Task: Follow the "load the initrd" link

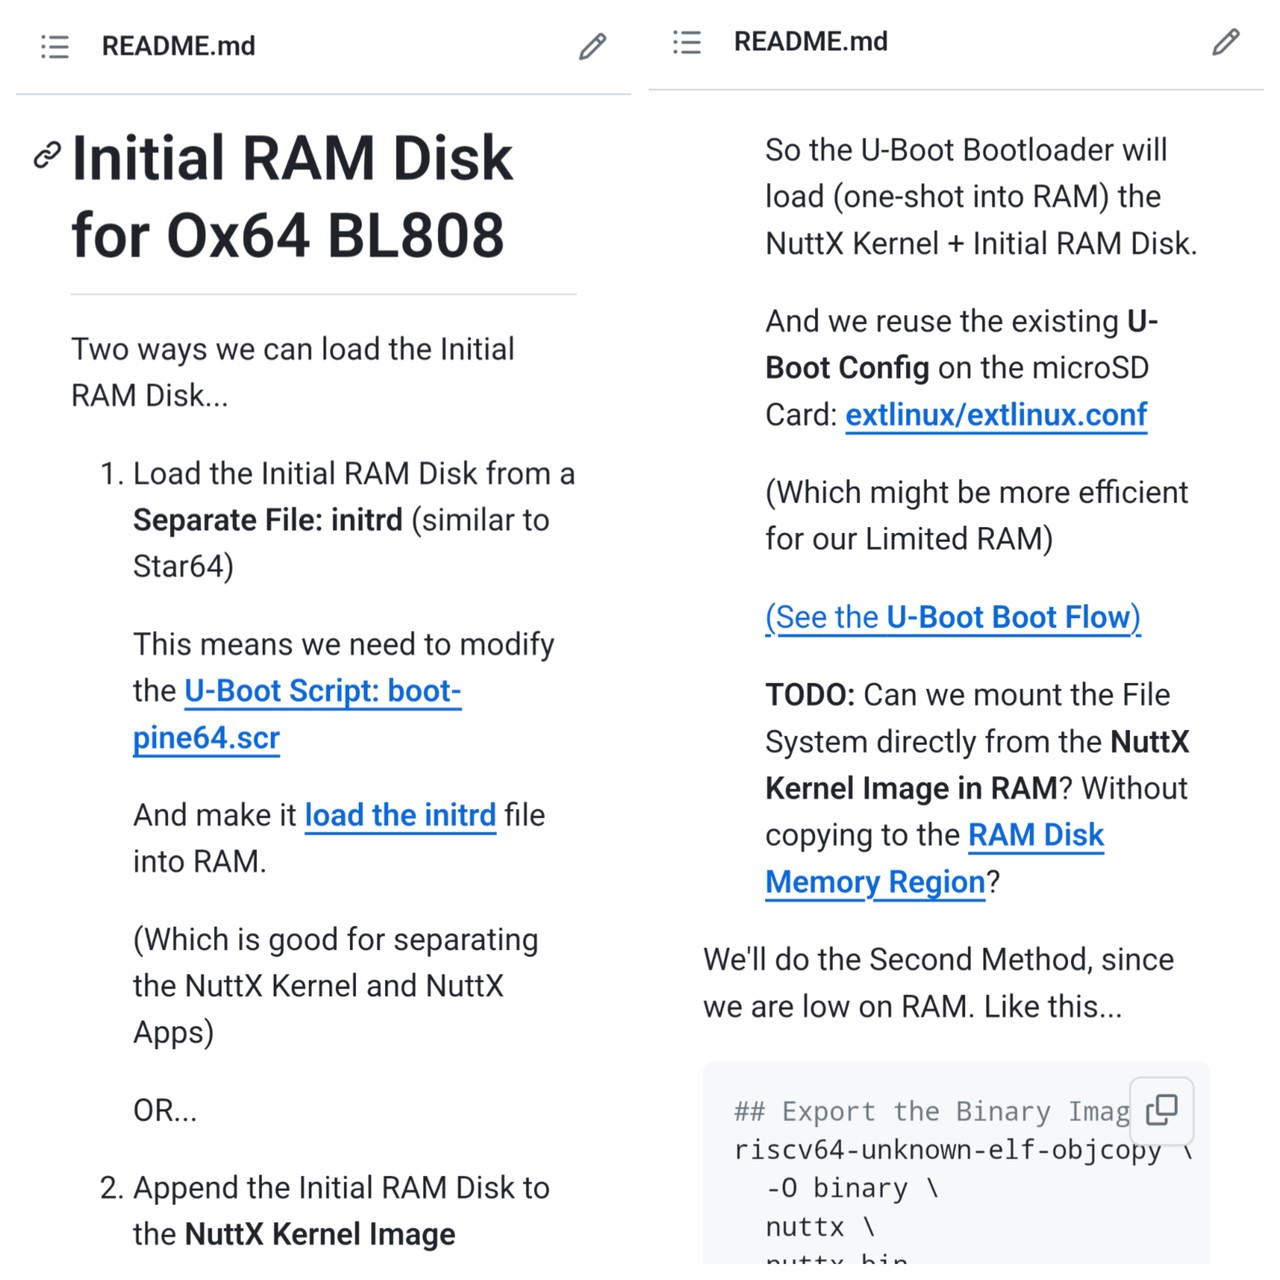Action: (400, 816)
